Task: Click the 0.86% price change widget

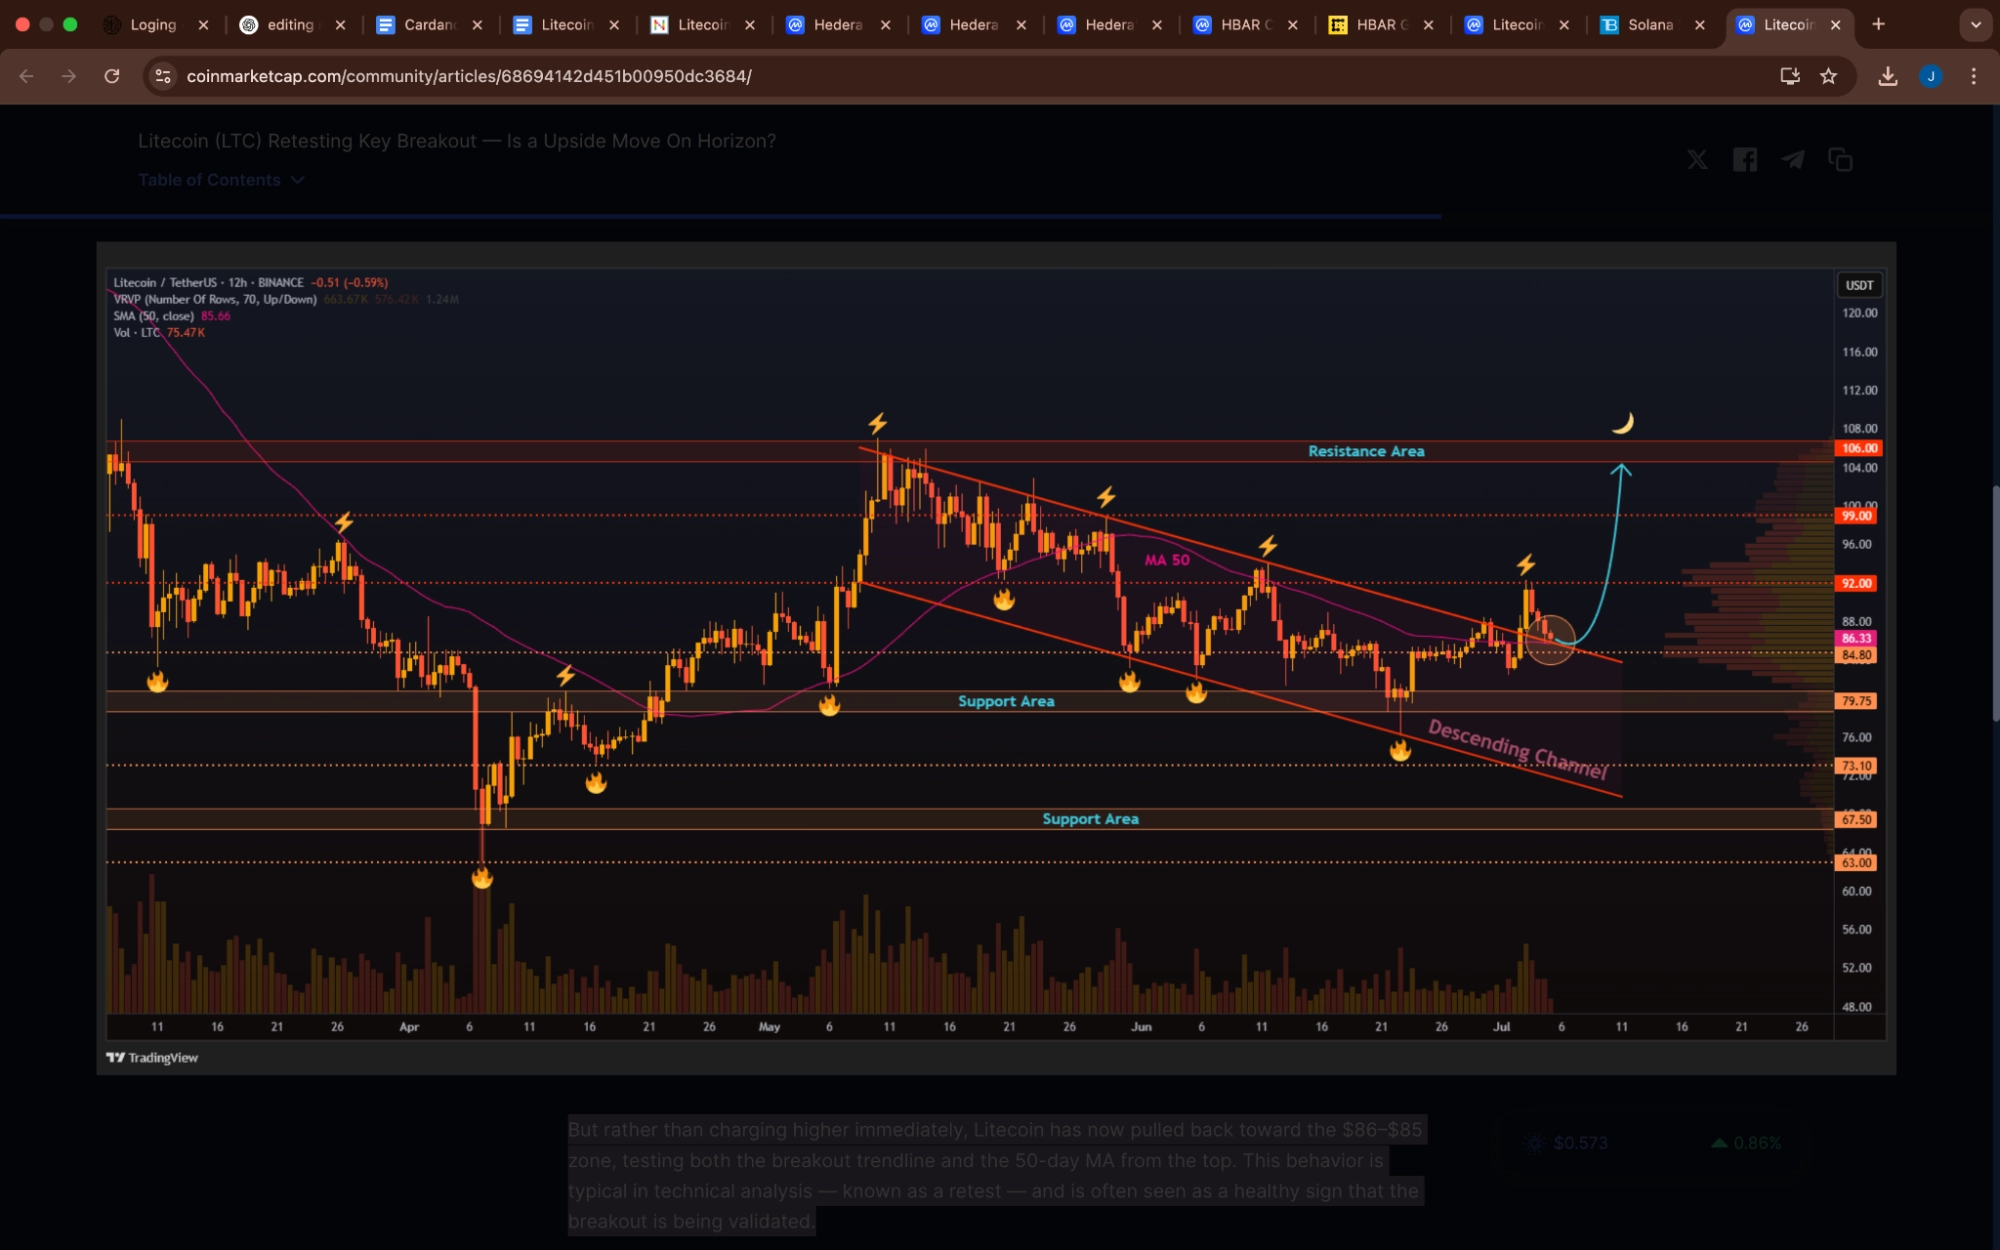Action: 1747,1142
